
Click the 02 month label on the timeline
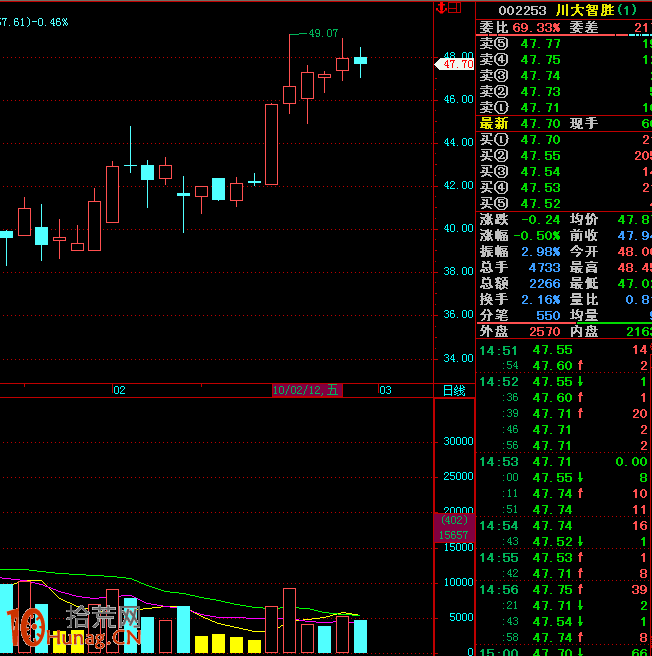(119, 391)
